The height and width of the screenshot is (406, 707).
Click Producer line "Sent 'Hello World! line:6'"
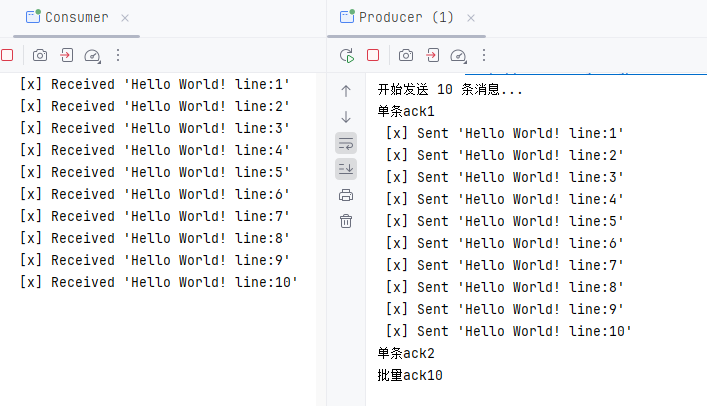coord(505,243)
